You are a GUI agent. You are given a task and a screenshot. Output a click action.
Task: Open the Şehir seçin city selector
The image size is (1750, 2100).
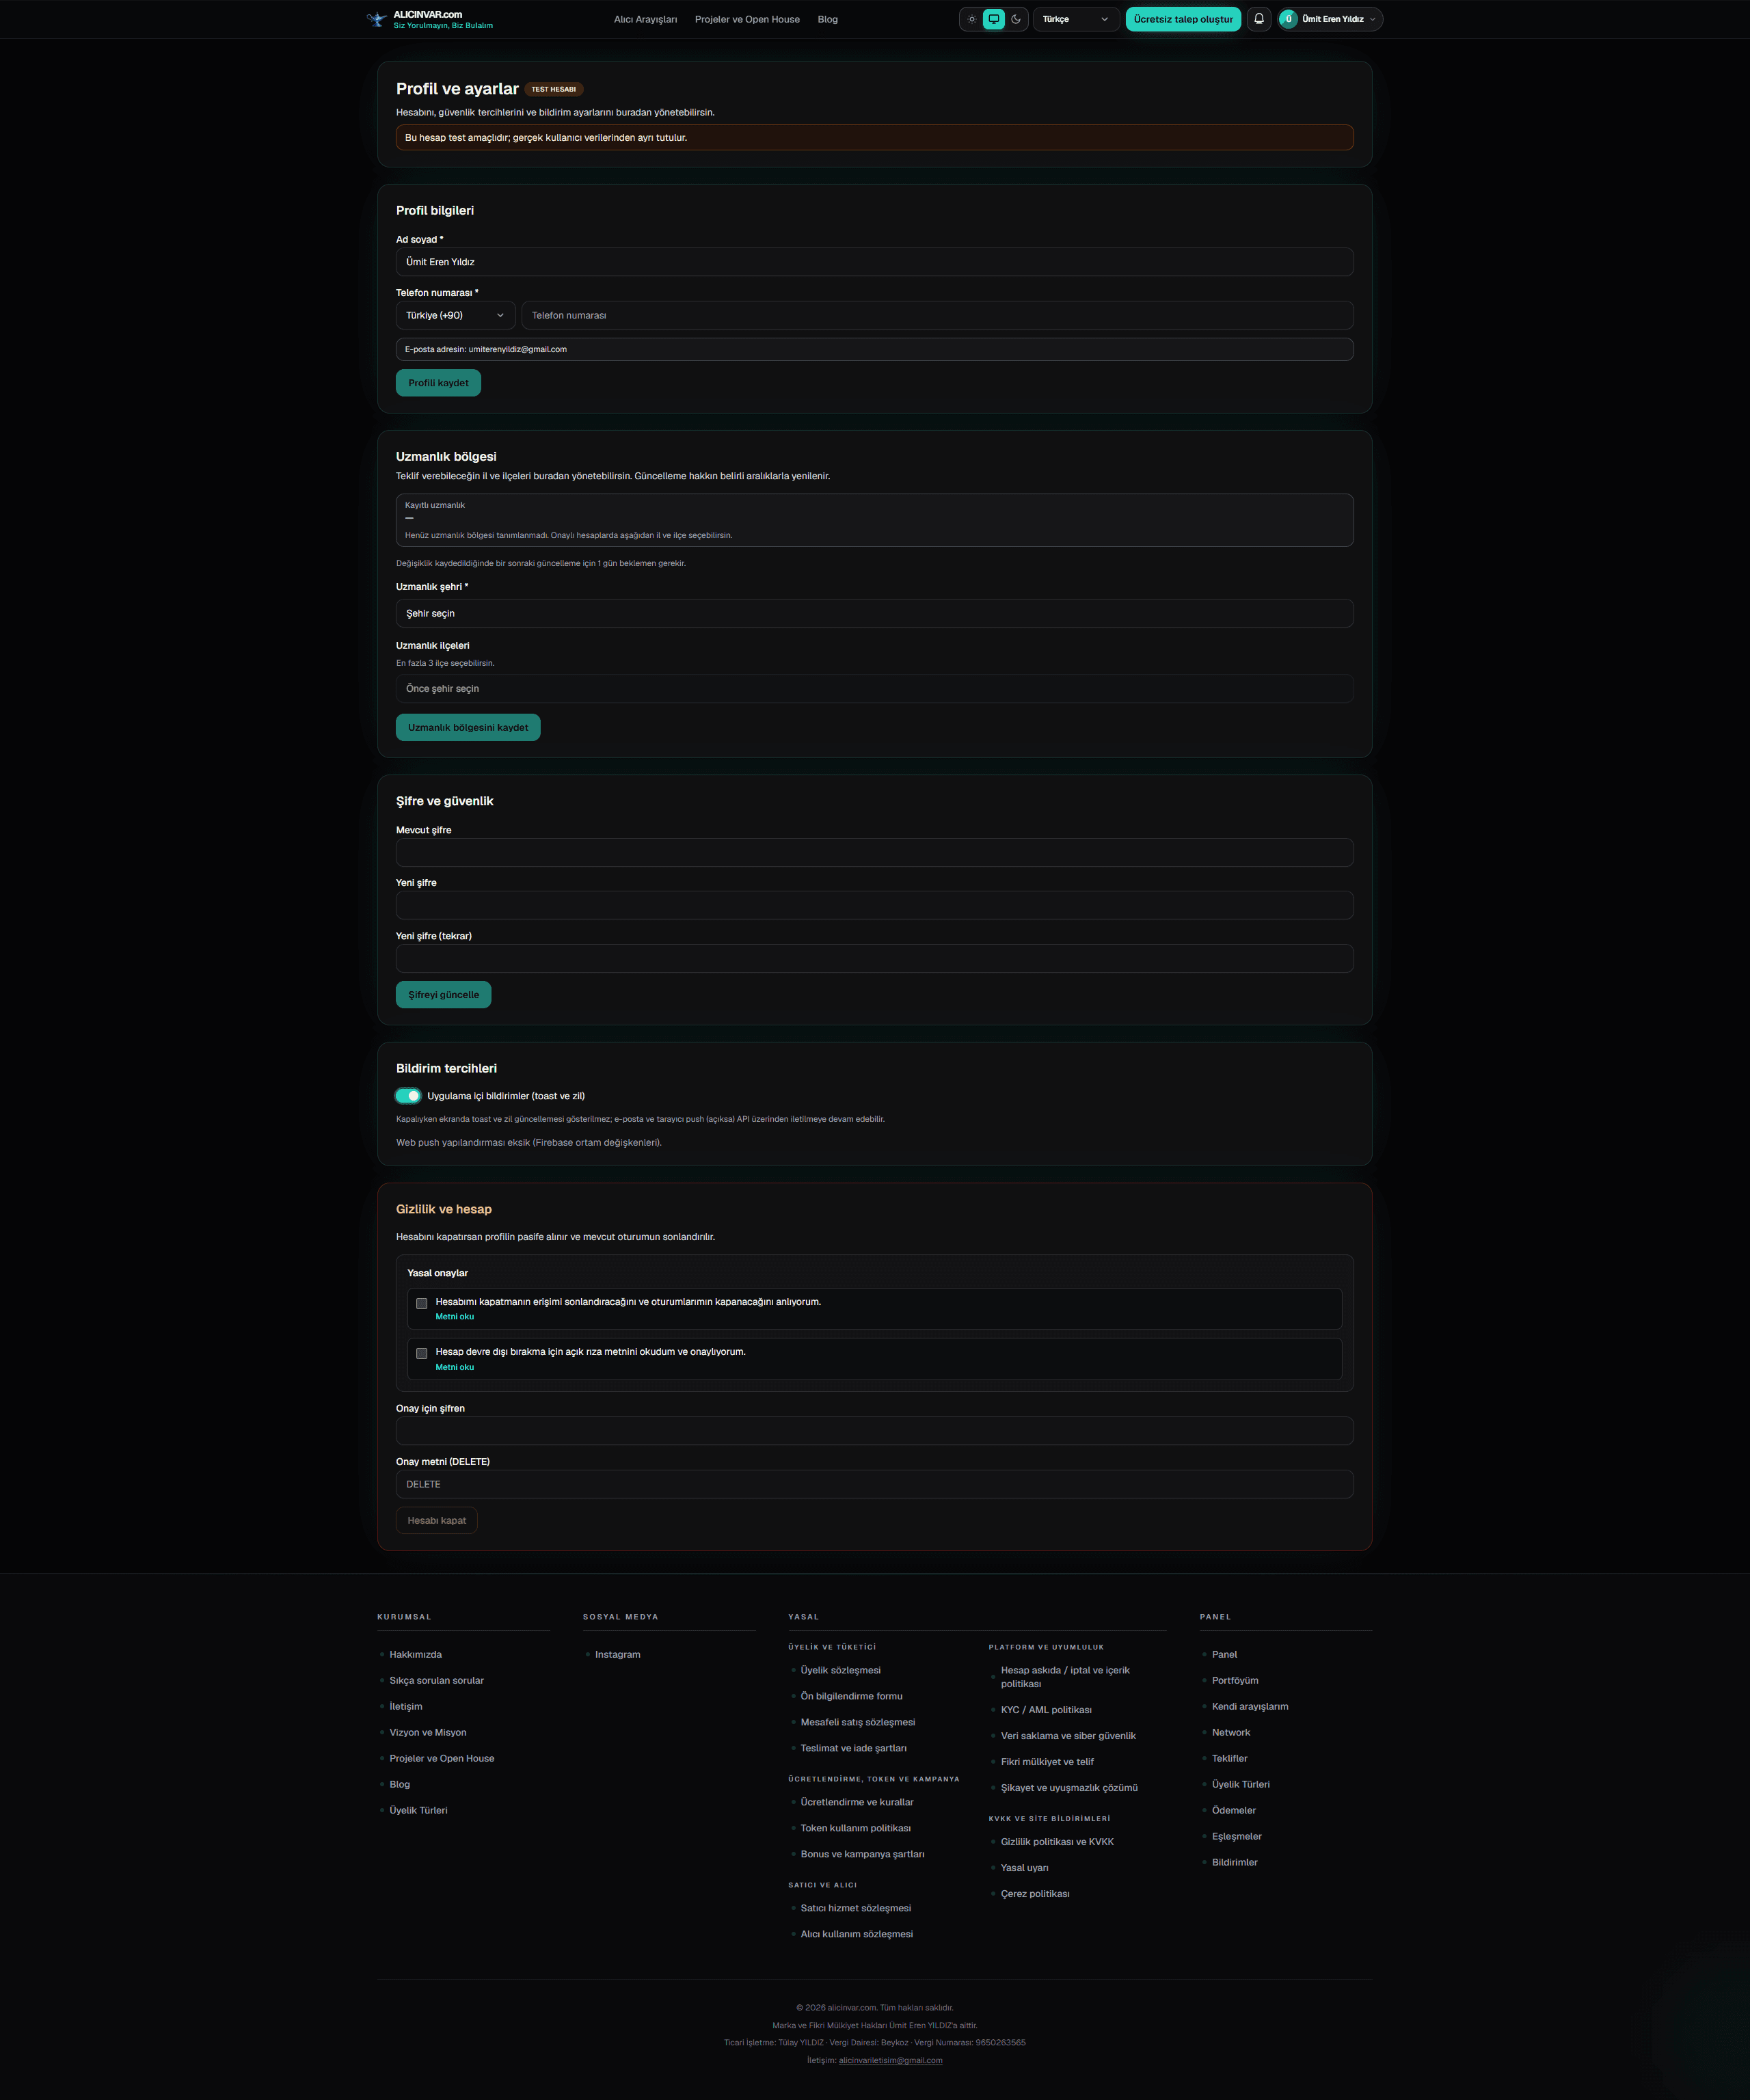[874, 613]
